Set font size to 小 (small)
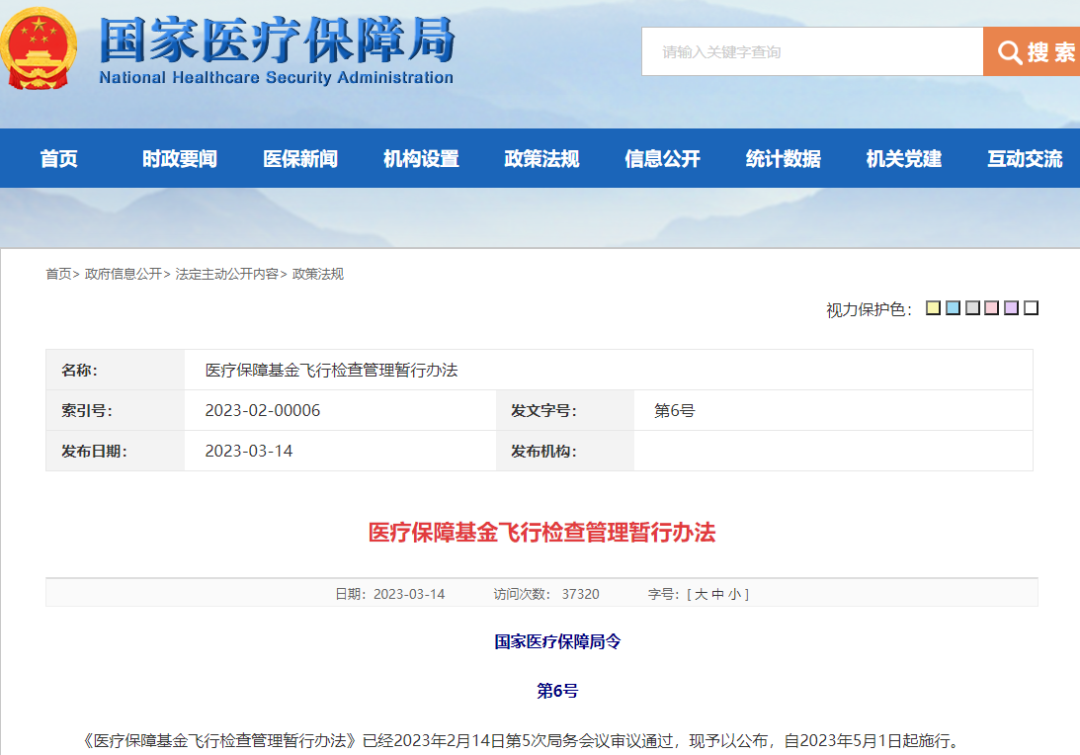This screenshot has height=755, width=1080. (734, 594)
